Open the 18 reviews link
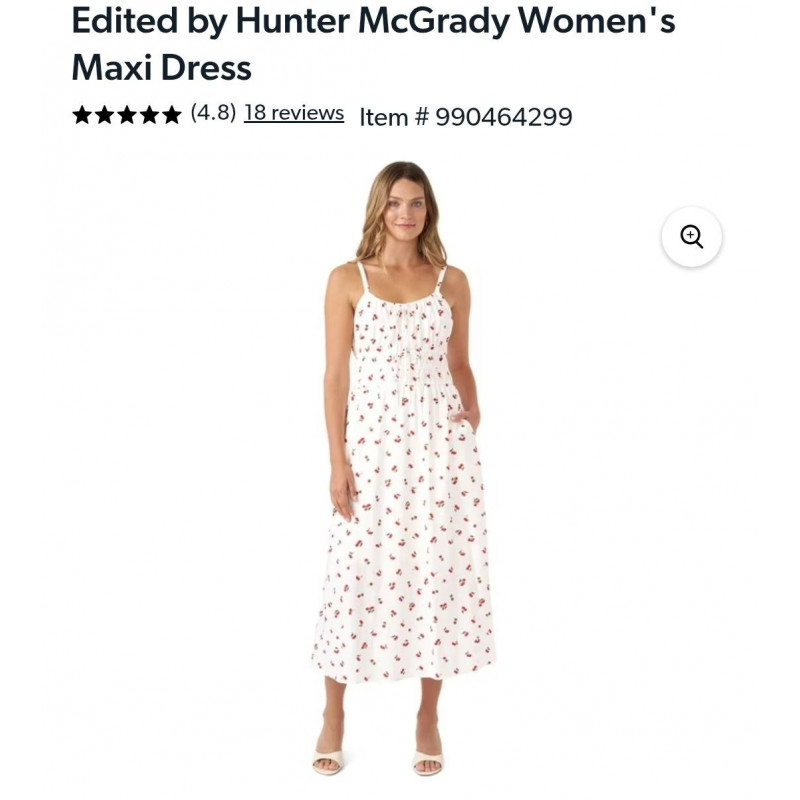Viewport: 800px width, 800px height. point(294,114)
